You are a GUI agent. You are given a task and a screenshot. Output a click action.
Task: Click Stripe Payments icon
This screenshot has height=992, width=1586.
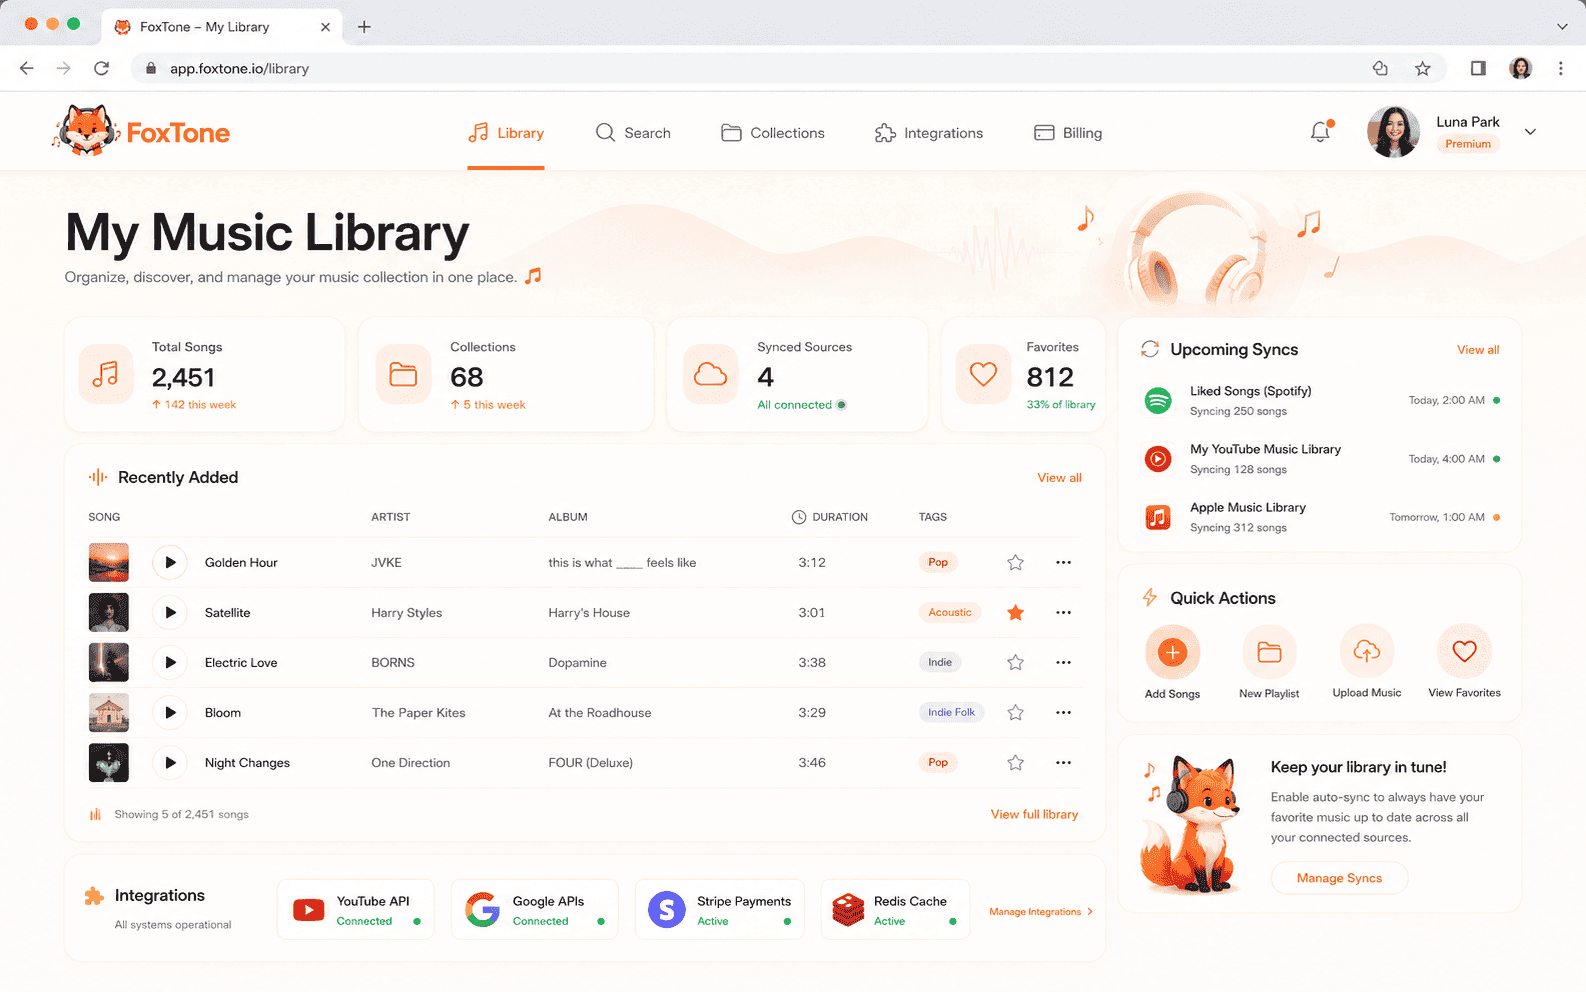pos(667,910)
